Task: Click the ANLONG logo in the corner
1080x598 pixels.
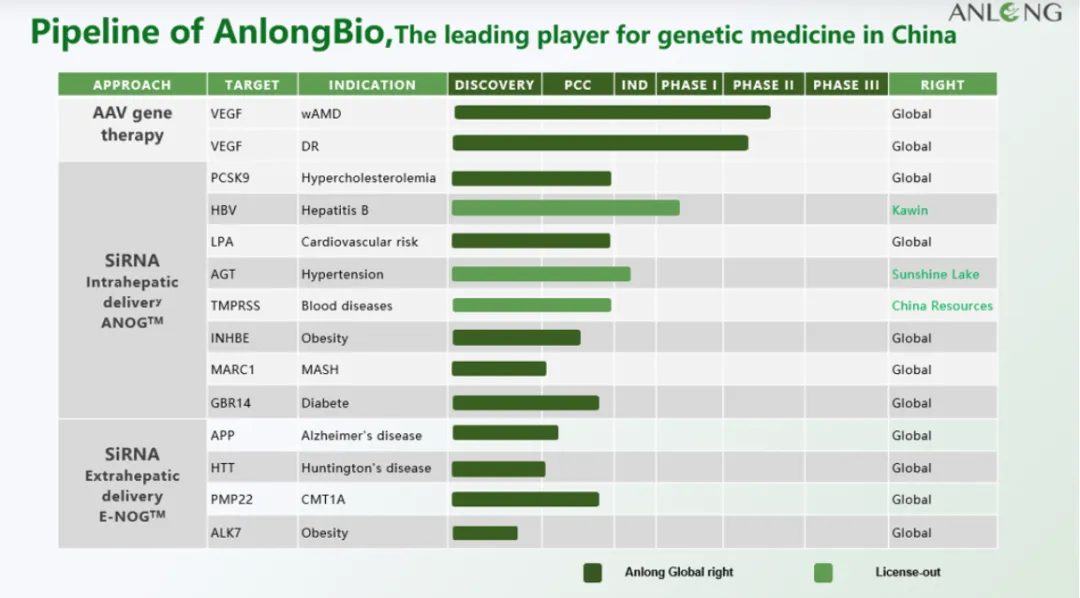Action: click(x=1004, y=13)
